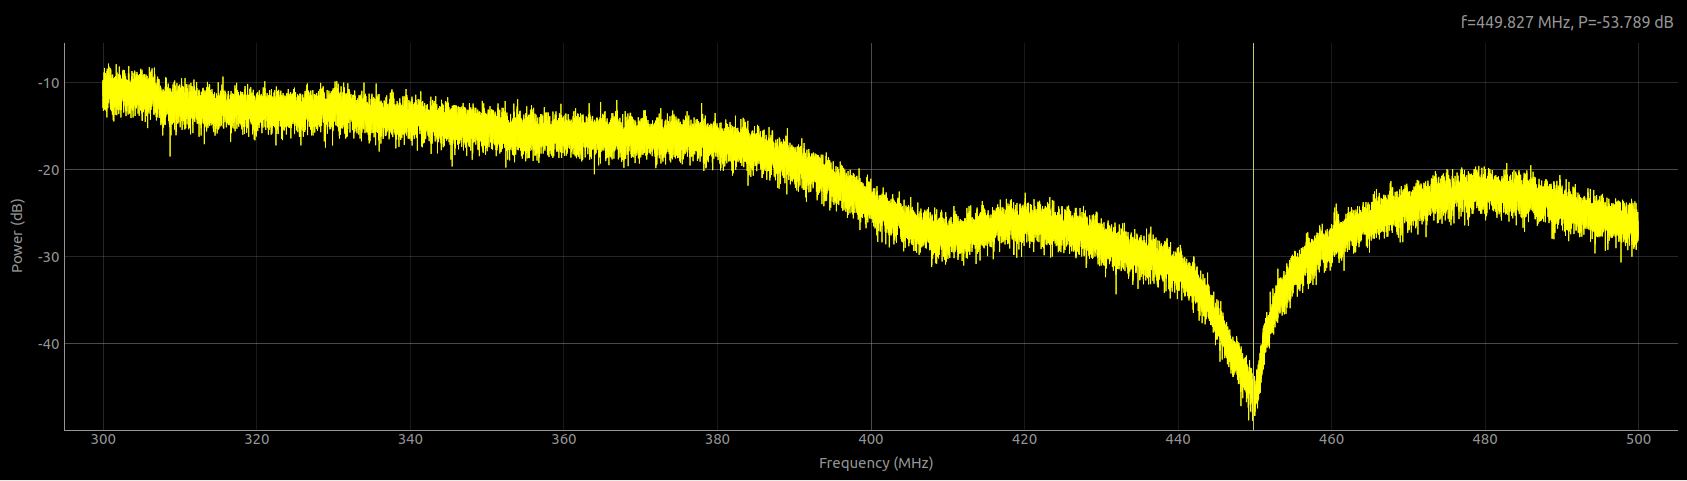Click the -10 power axis tick label
The width and height of the screenshot is (1687, 481).
pos(49,83)
